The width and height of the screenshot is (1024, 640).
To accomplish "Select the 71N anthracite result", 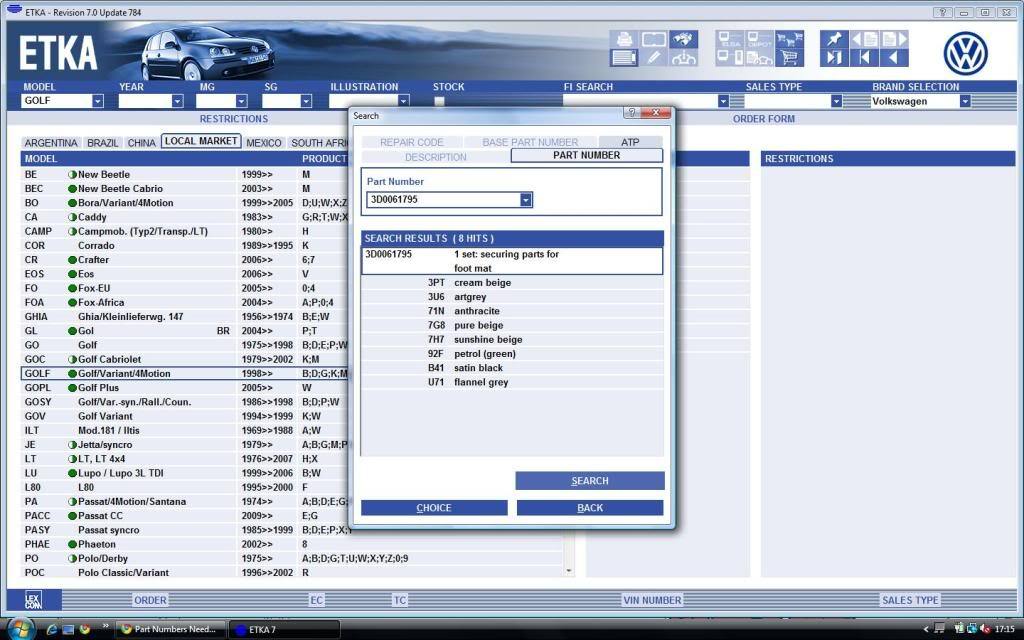I will [x=512, y=311].
